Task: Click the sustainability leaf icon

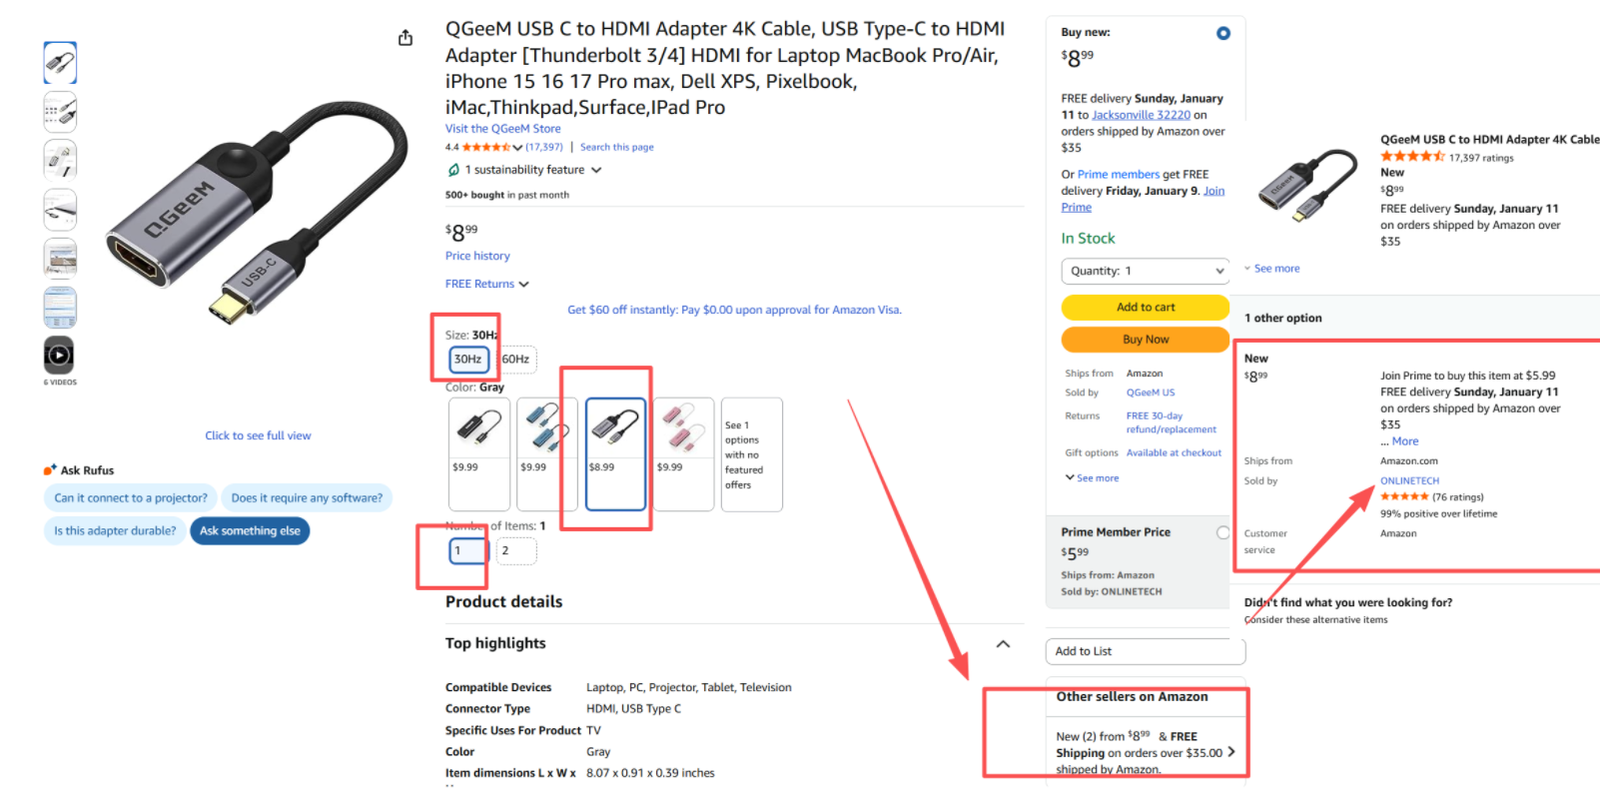Action: click(453, 170)
